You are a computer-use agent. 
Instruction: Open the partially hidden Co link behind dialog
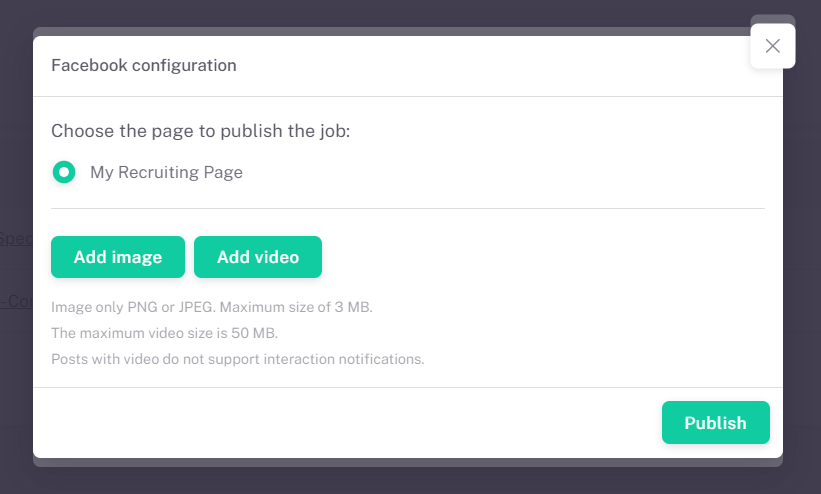pos(15,301)
